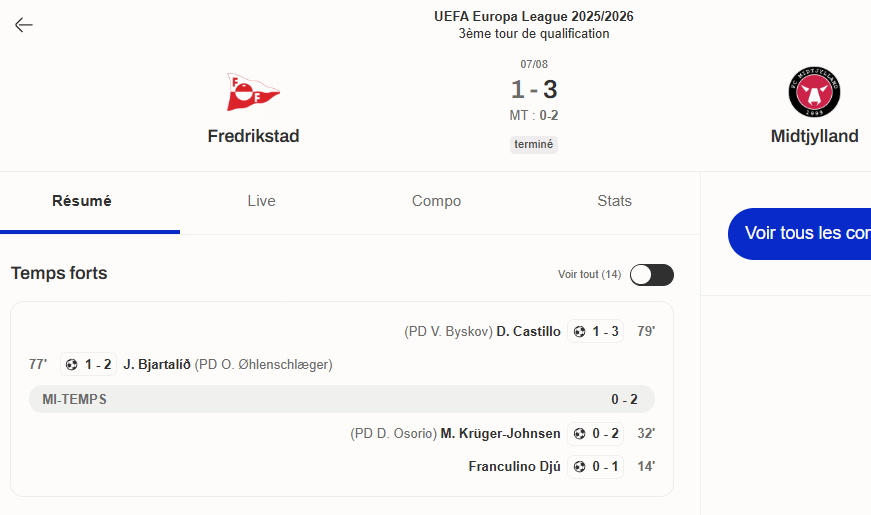Click the 1 - 2 goal ball icon

72,364
